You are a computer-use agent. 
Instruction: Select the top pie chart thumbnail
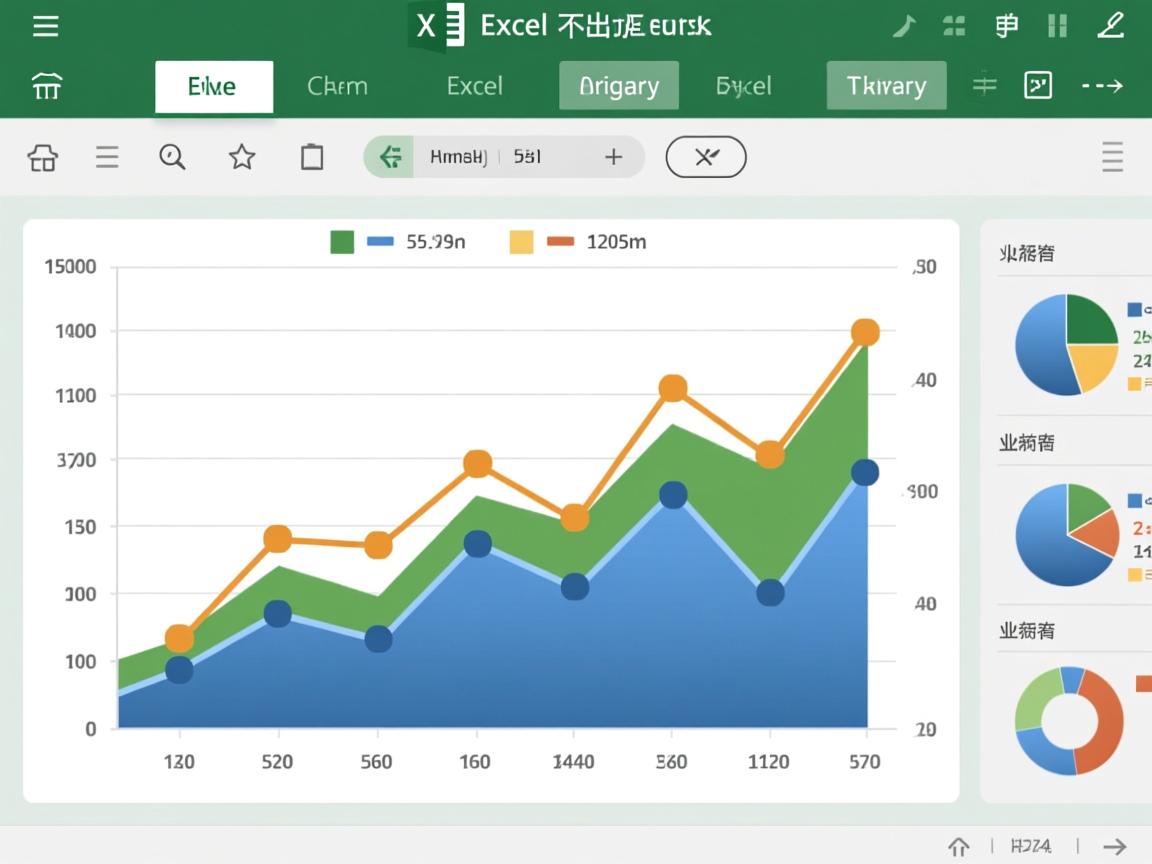(x=1066, y=344)
